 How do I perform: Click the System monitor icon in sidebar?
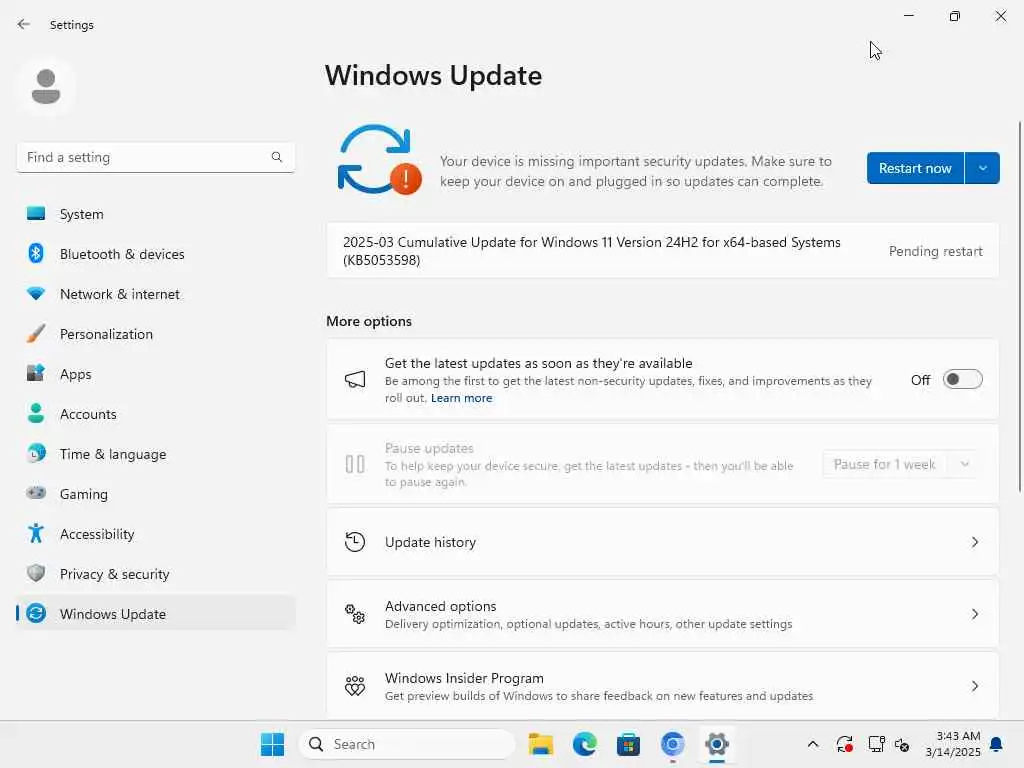point(36,214)
